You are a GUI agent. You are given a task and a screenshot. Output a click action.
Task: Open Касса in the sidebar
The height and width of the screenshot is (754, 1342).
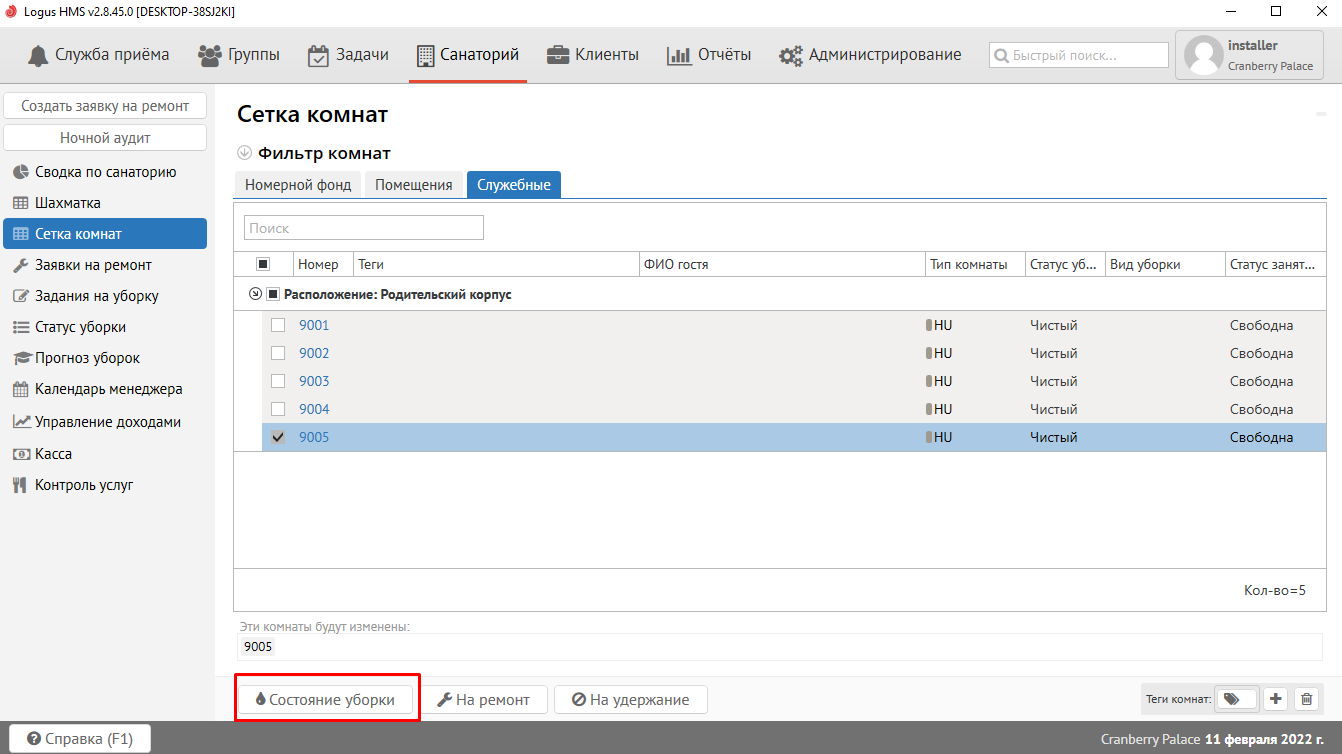click(53, 454)
